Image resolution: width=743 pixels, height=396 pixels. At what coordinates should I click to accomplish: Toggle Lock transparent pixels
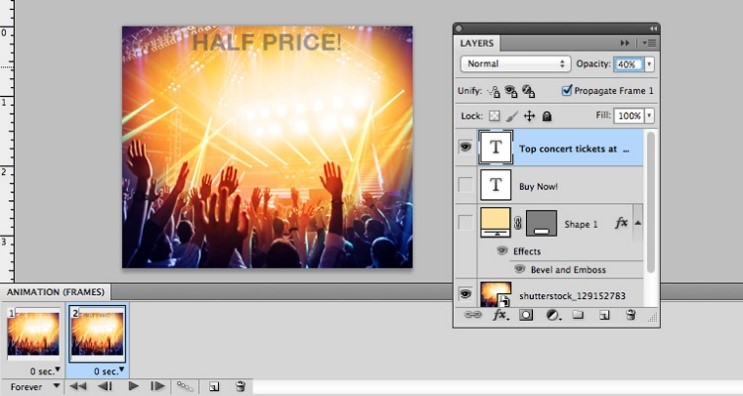494,116
